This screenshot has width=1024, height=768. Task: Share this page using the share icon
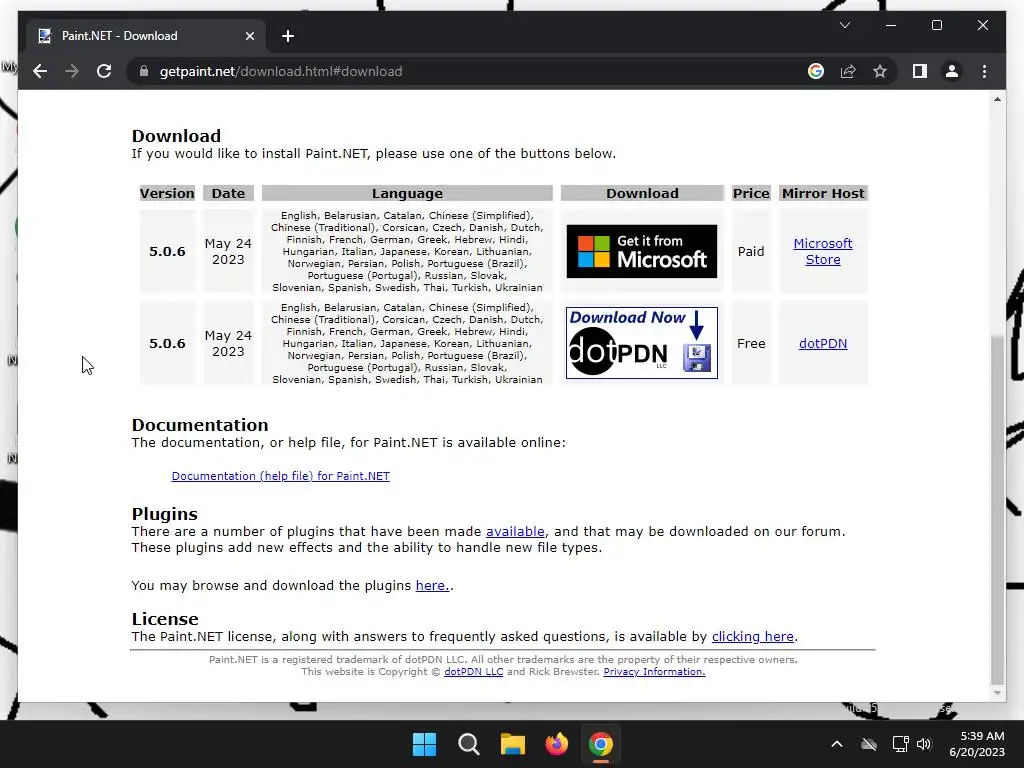[x=848, y=71]
